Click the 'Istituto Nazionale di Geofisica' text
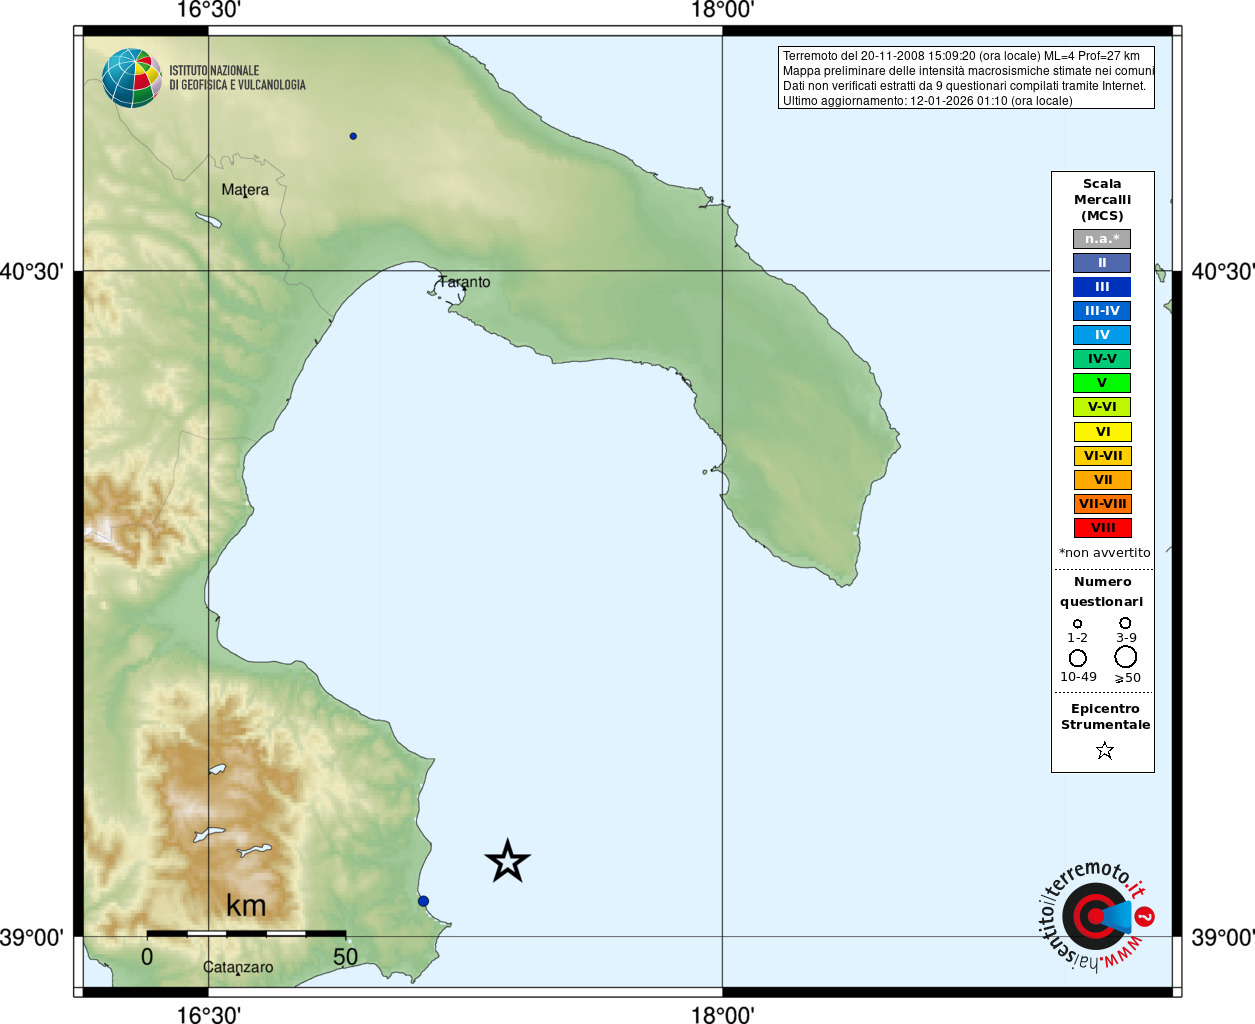Viewport: 1255px width, 1024px height. click(x=237, y=78)
